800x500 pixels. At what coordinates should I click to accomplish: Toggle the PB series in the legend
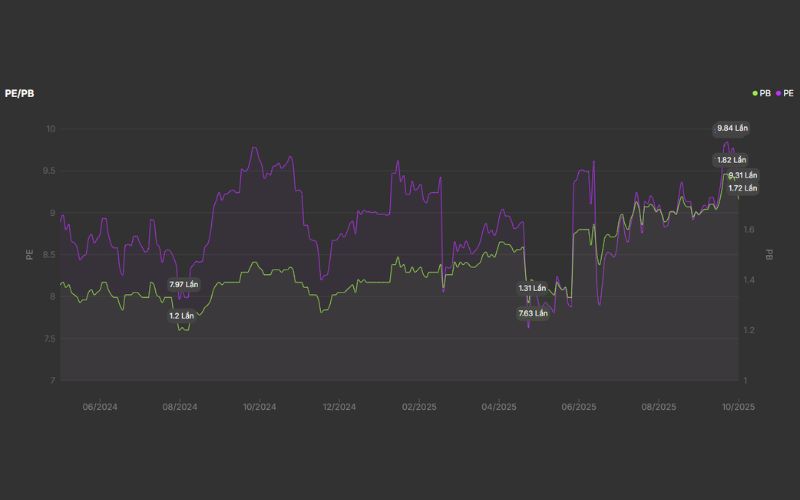tap(765, 93)
